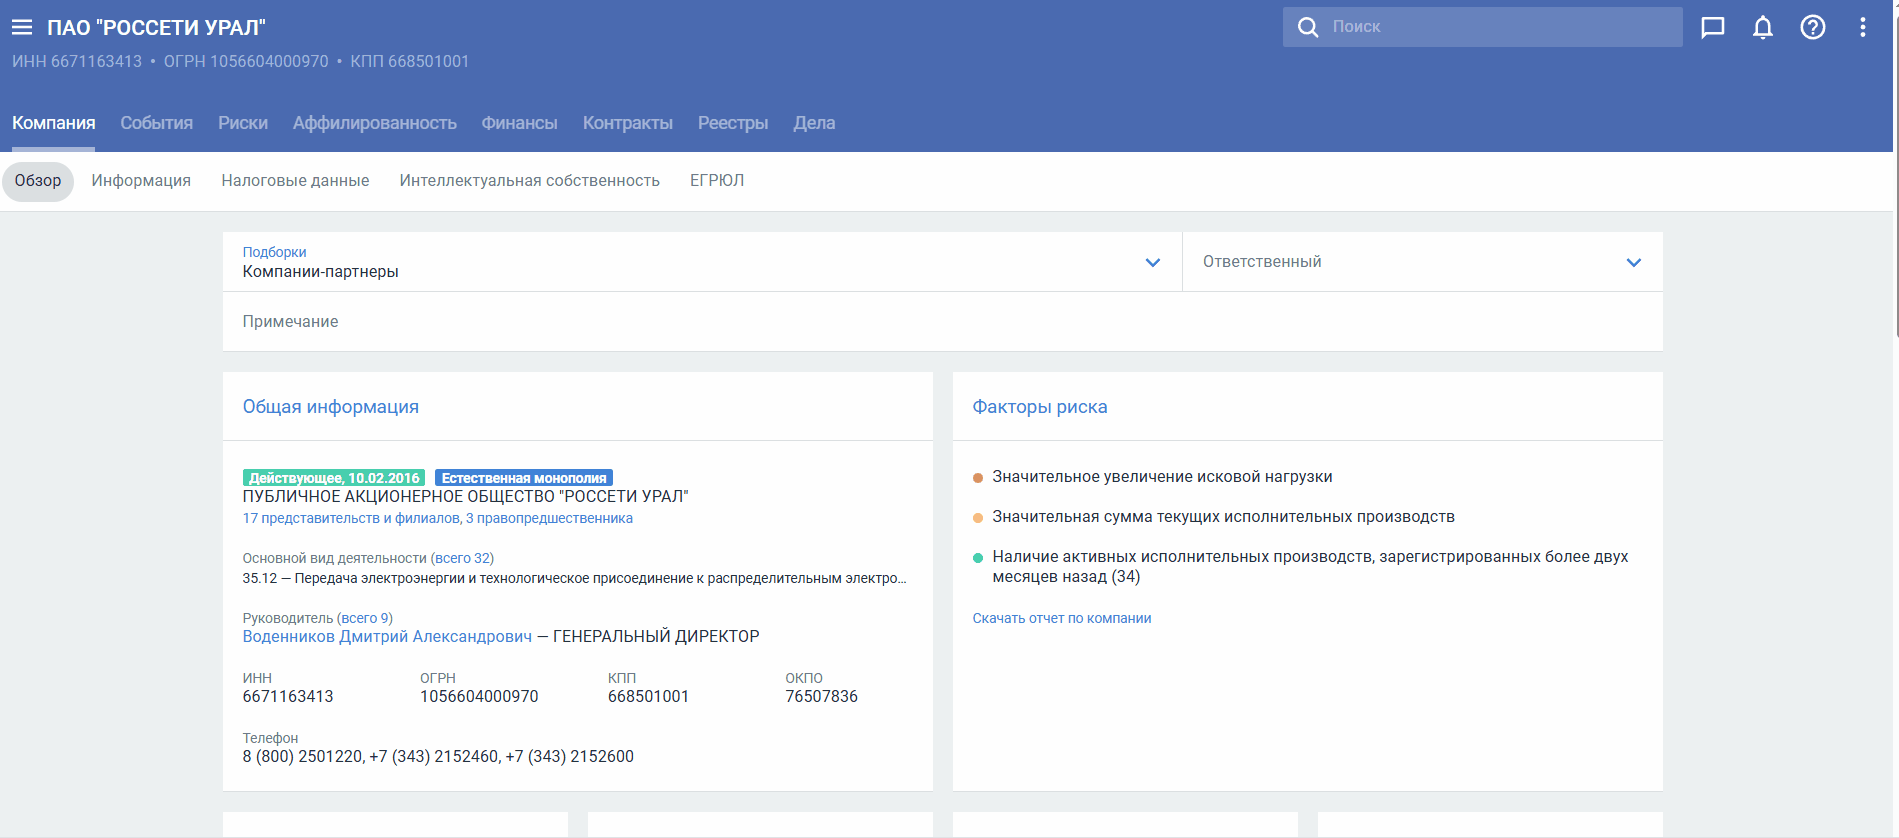Screen dimensions: 1899x838
Task: Click the search magnifier icon
Action: point(1307,27)
